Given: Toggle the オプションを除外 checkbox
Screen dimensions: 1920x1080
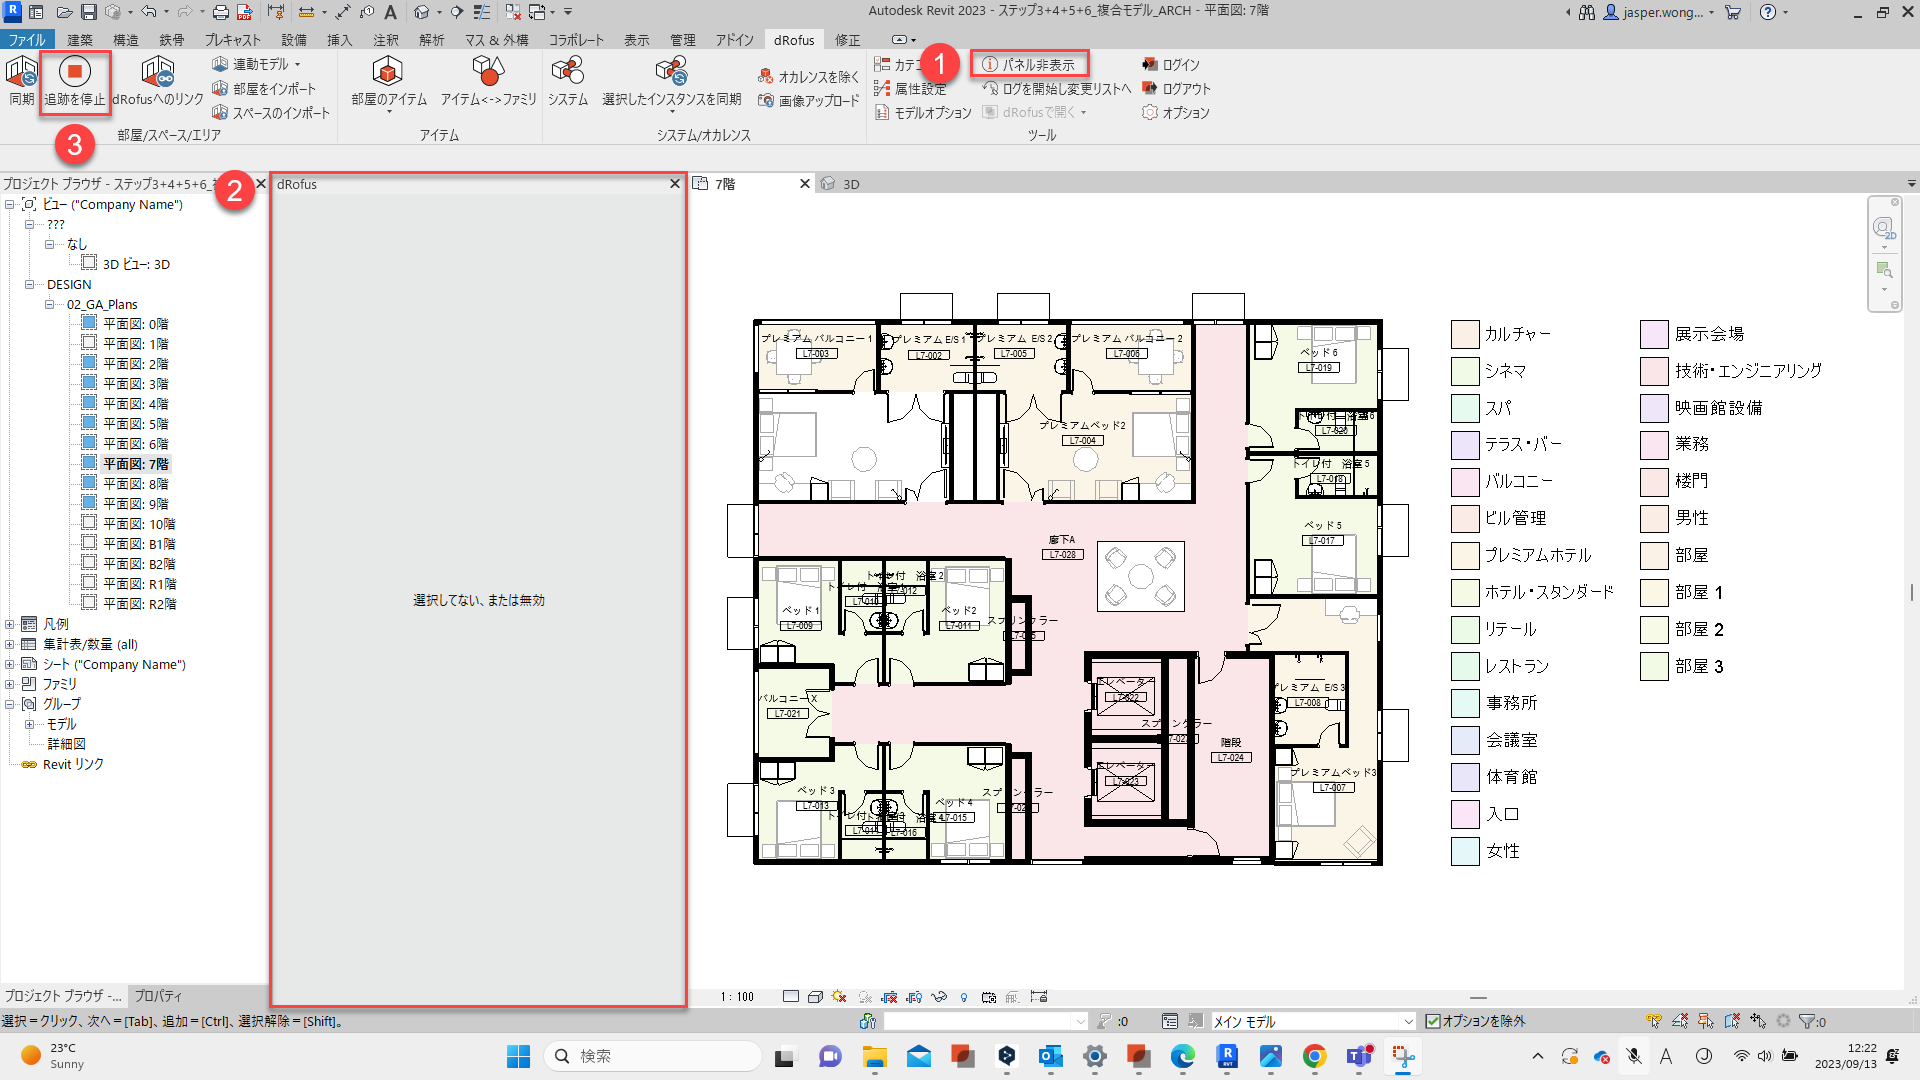Looking at the screenshot, I should coord(1433,1021).
